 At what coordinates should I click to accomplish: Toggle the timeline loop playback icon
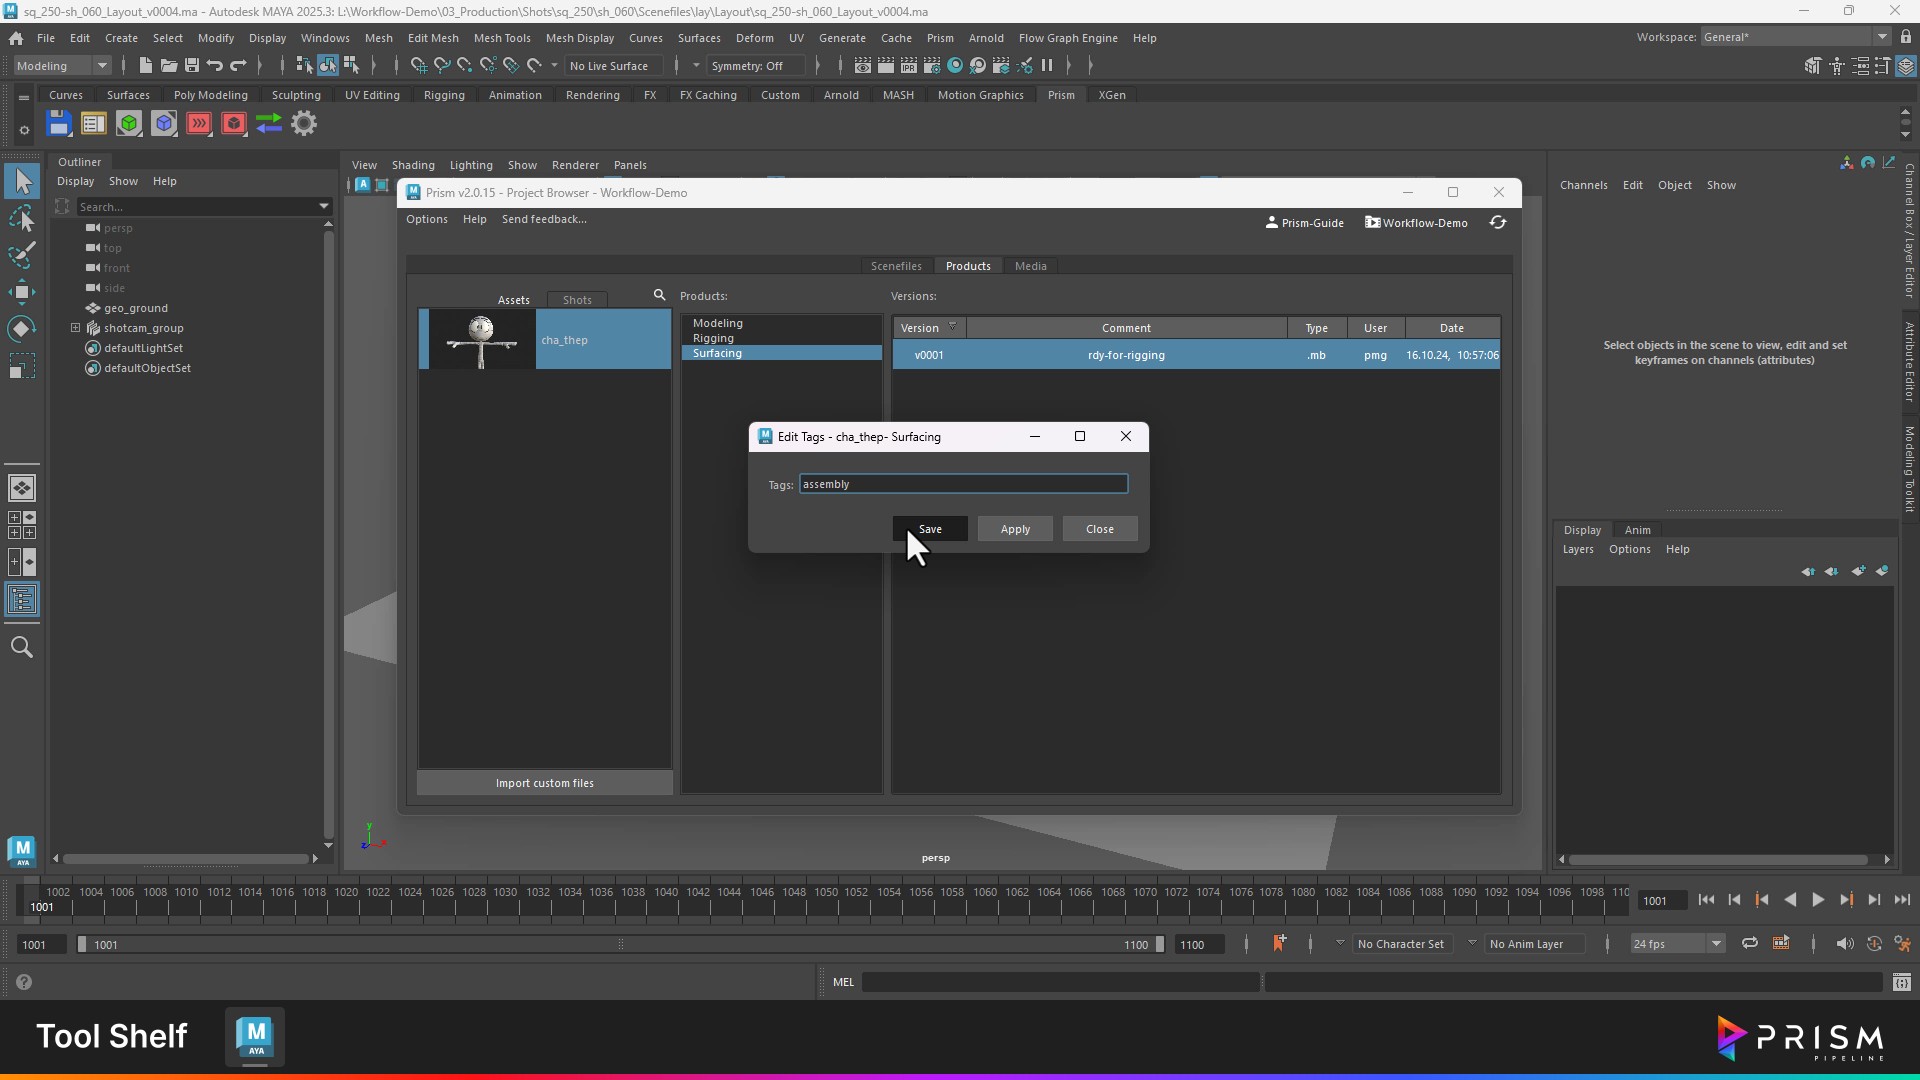point(1749,943)
